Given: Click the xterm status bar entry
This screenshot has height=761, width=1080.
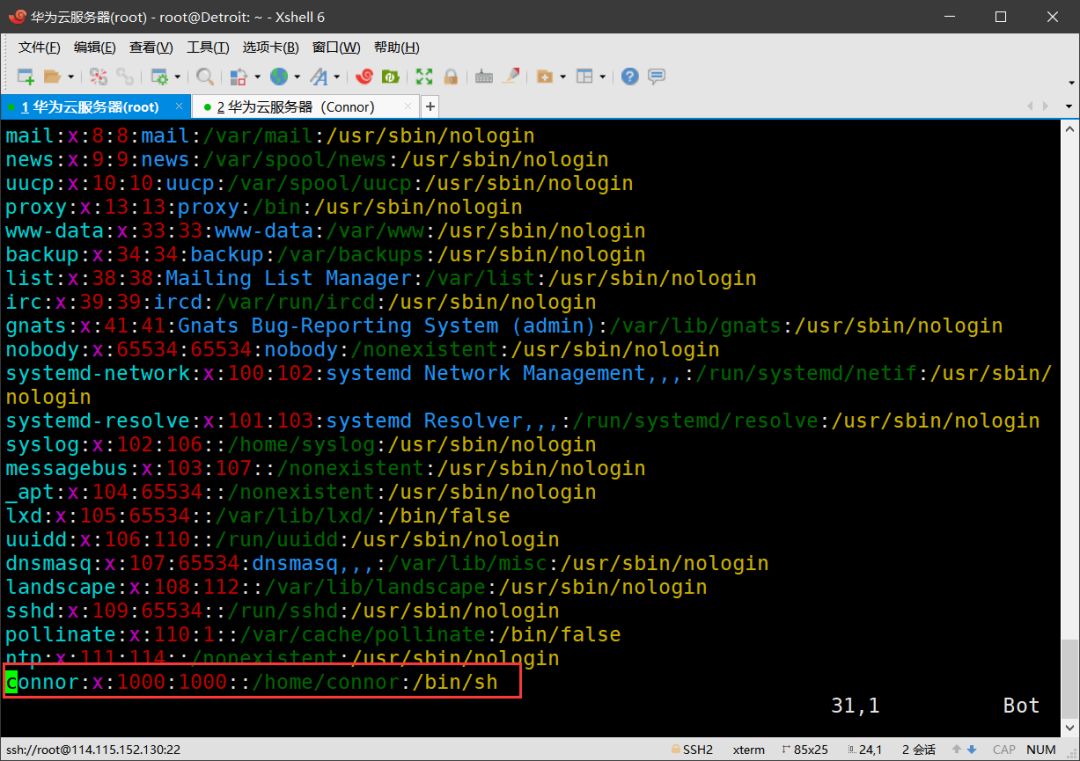Looking at the screenshot, I should tap(749, 749).
